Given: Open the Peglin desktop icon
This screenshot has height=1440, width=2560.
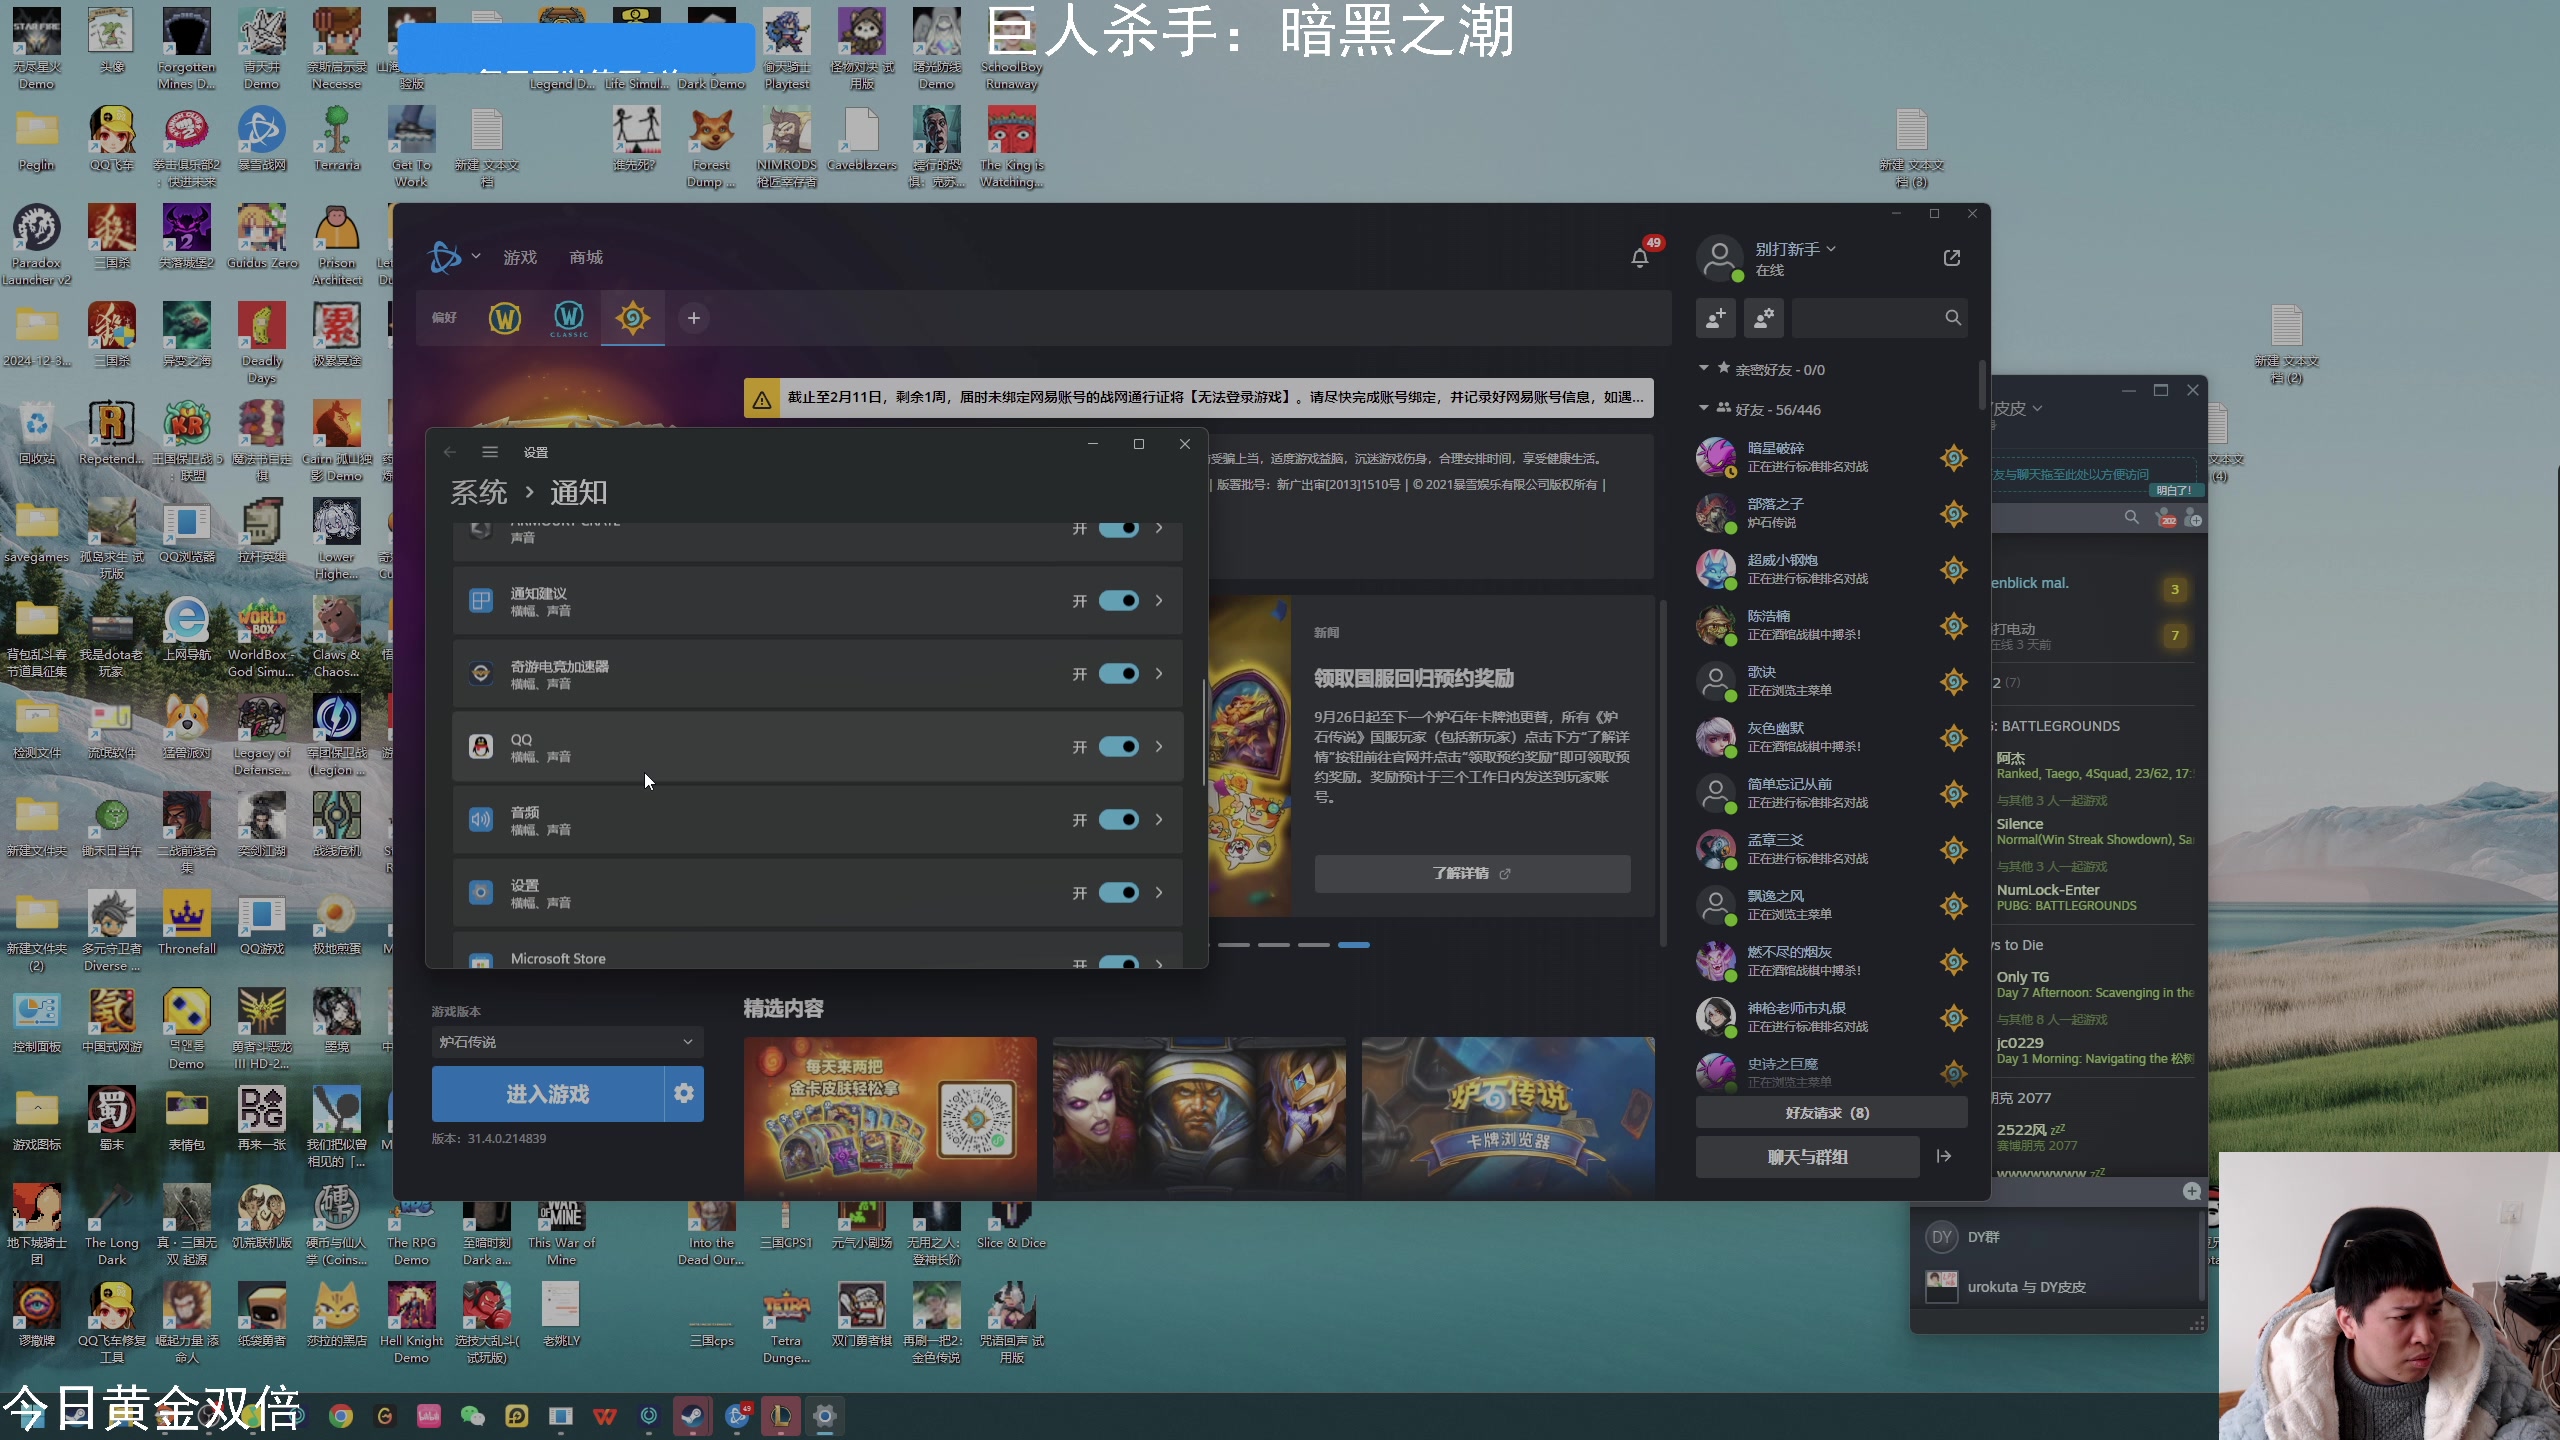Looking at the screenshot, I should pyautogui.click(x=37, y=138).
